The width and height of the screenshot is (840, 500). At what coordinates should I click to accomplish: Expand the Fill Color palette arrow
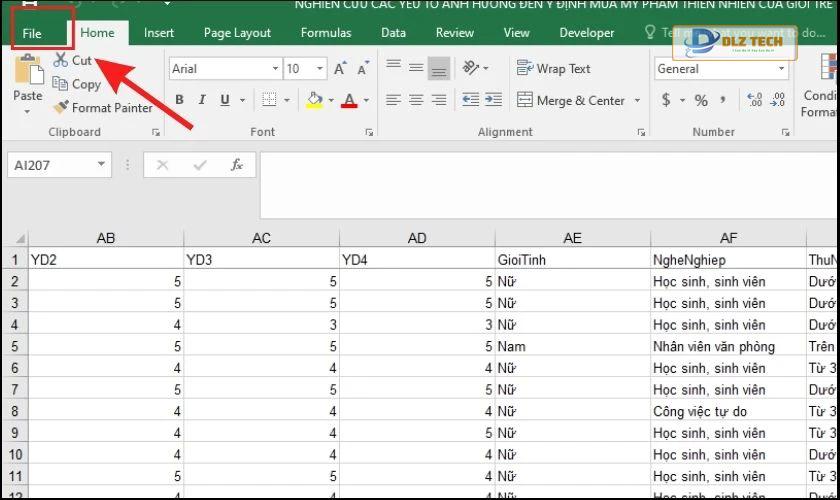pos(331,100)
